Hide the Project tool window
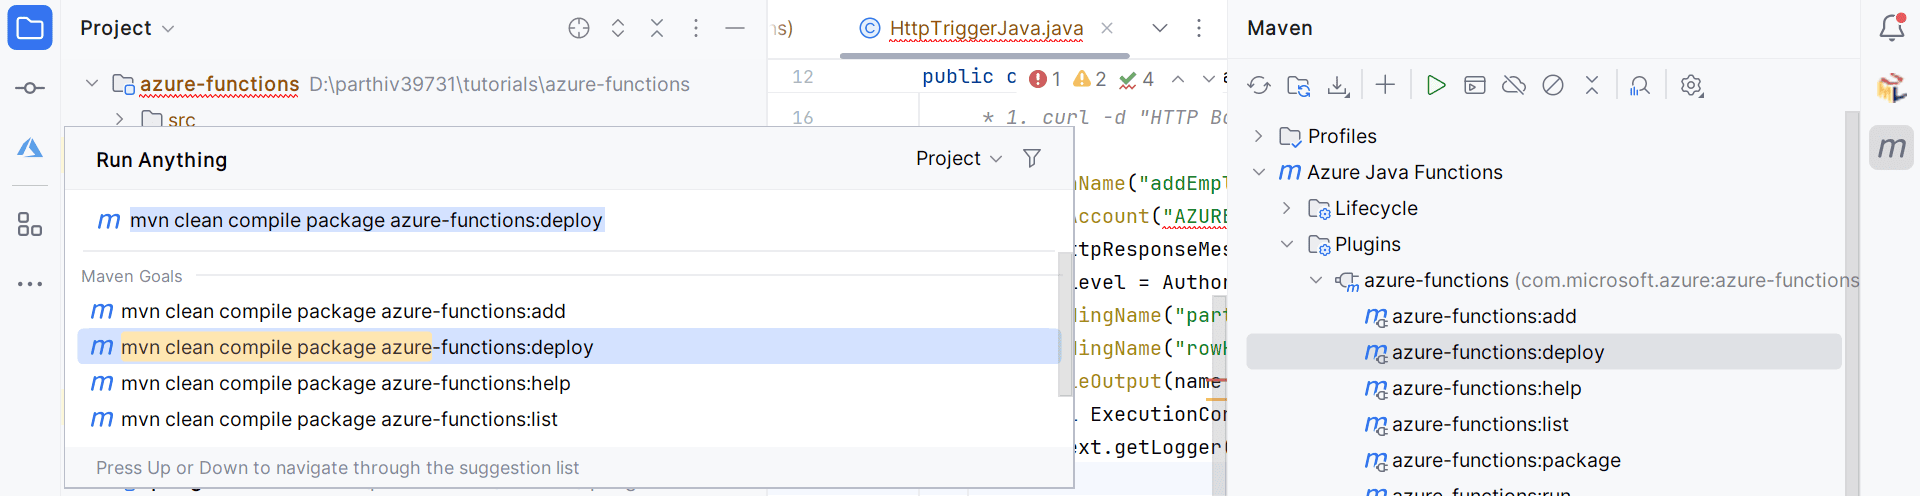Image resolution: width=1920 pixels, height=496 pixels. (735, 28)
